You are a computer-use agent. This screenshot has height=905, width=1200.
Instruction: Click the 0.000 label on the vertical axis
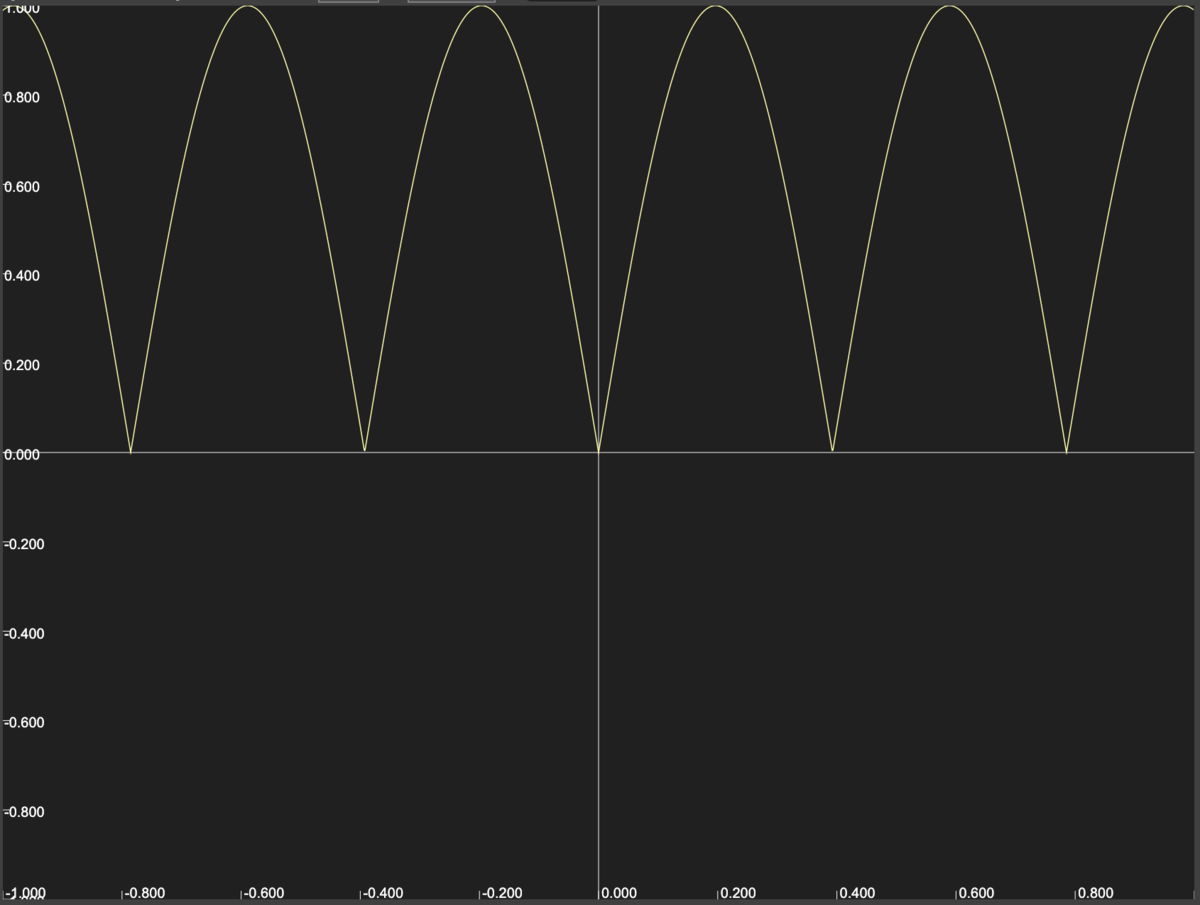coord(24,455)
